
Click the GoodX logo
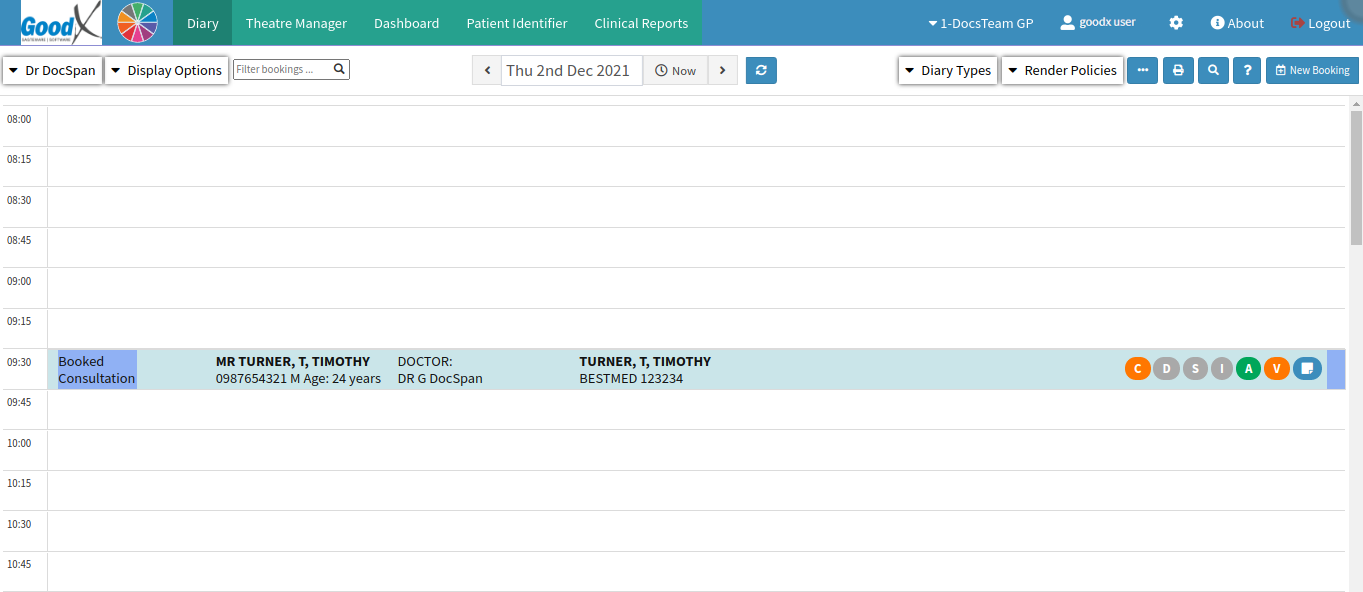(61, 23)
